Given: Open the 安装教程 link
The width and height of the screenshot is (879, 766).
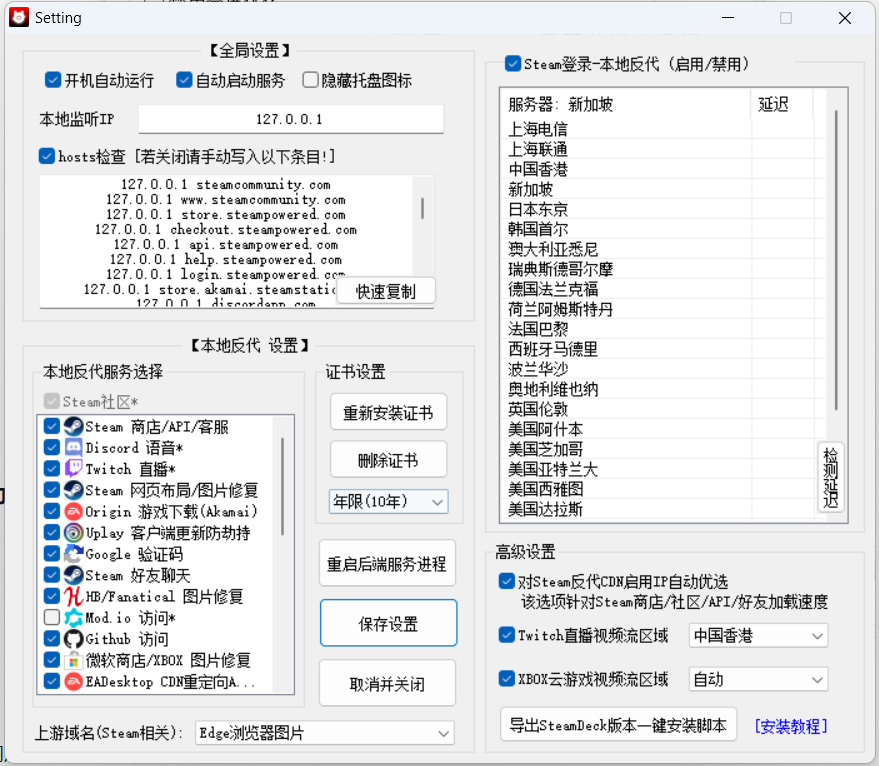Looking at the screenshot, I should (x=790, y=726).
